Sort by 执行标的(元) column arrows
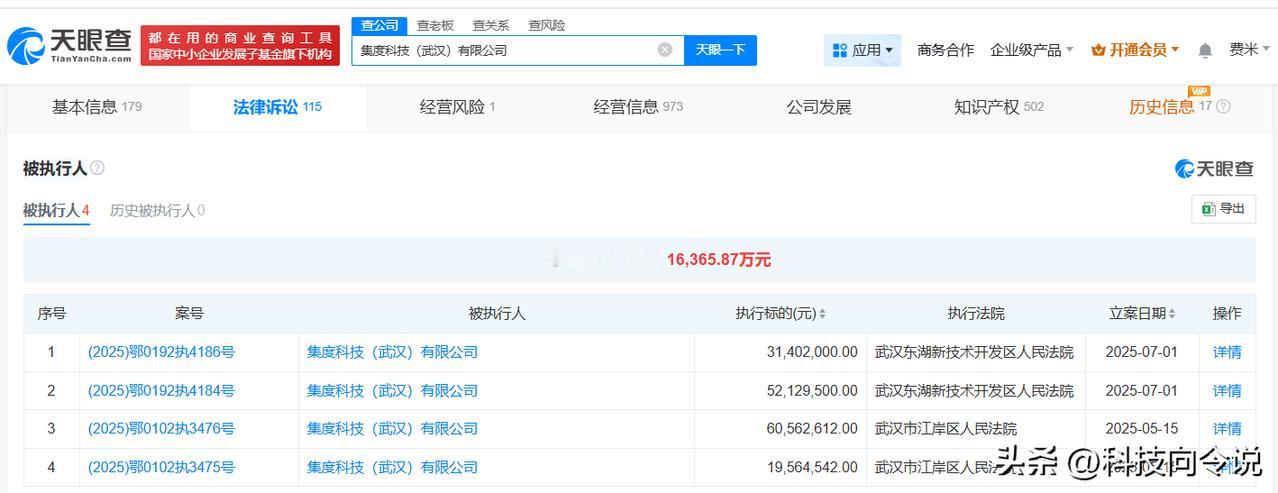The image size is (1278, 493). pyautogui.click(x=822, y=314)
